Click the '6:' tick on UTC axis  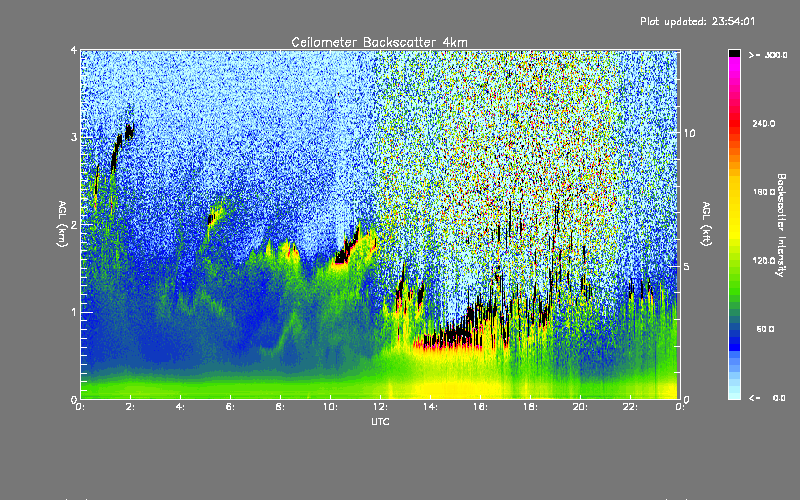coord(230,407)
